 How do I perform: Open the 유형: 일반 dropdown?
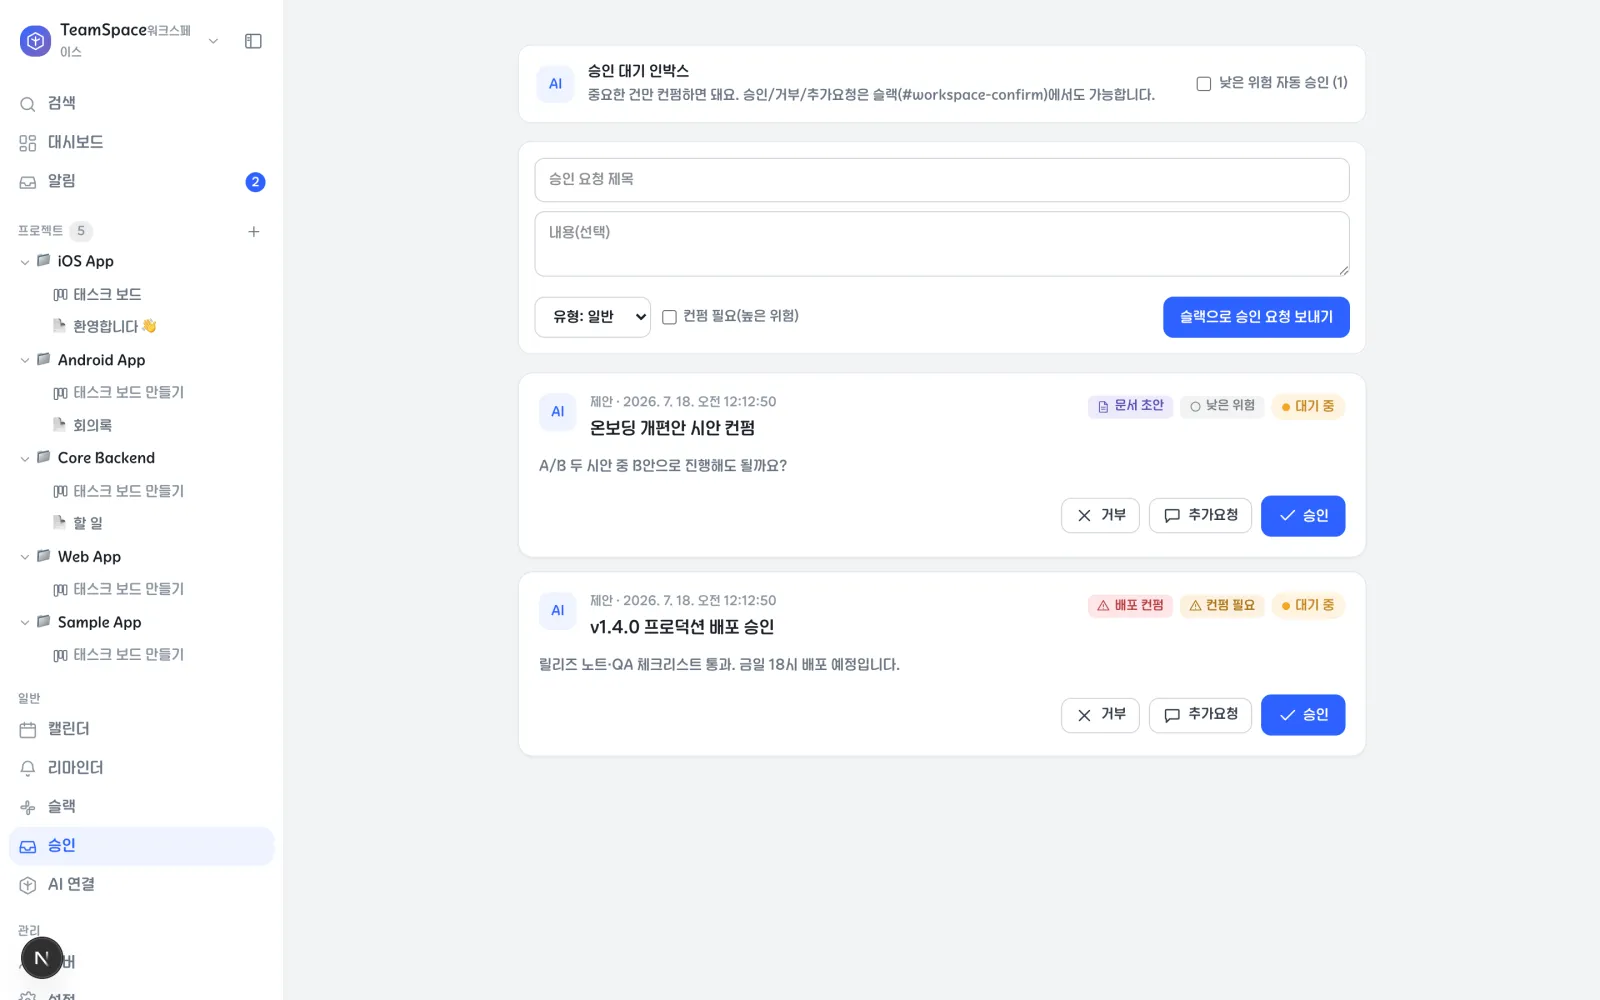[x=593, y=317]
